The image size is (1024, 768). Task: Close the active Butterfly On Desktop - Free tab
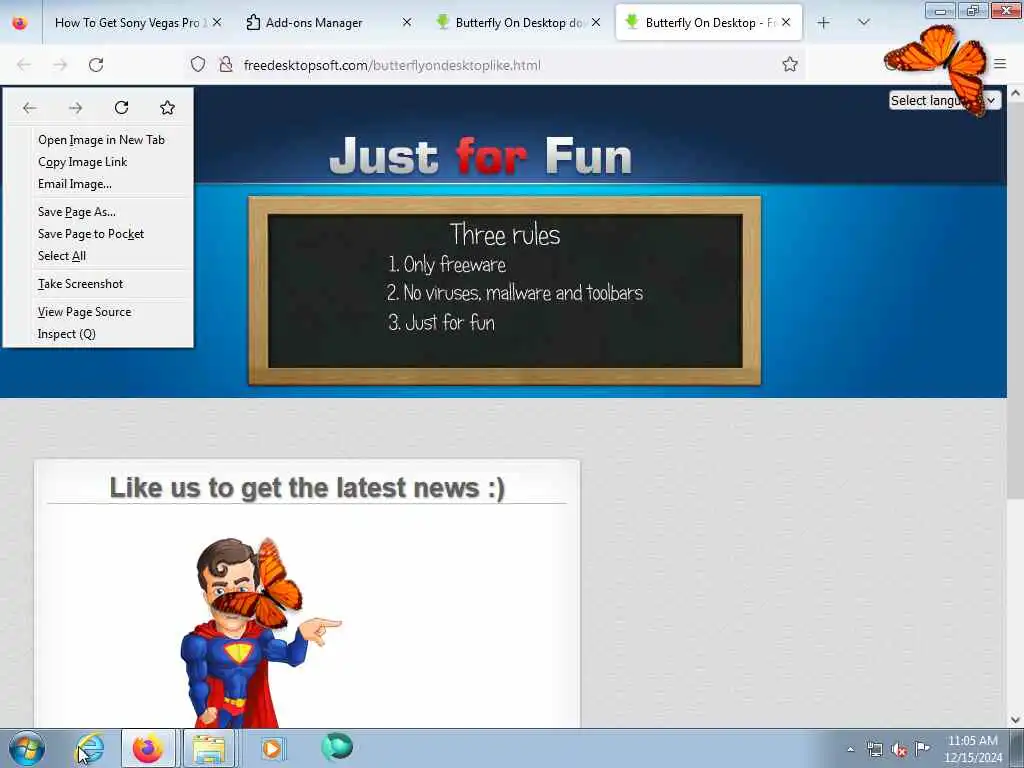786,22
